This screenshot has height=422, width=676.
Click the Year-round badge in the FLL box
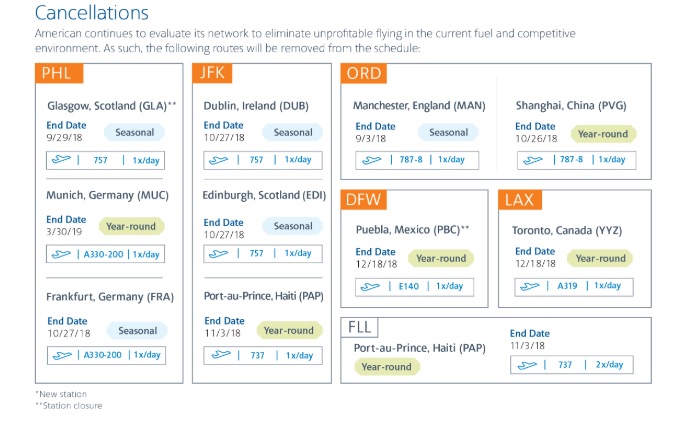click(x=388, y=367)
